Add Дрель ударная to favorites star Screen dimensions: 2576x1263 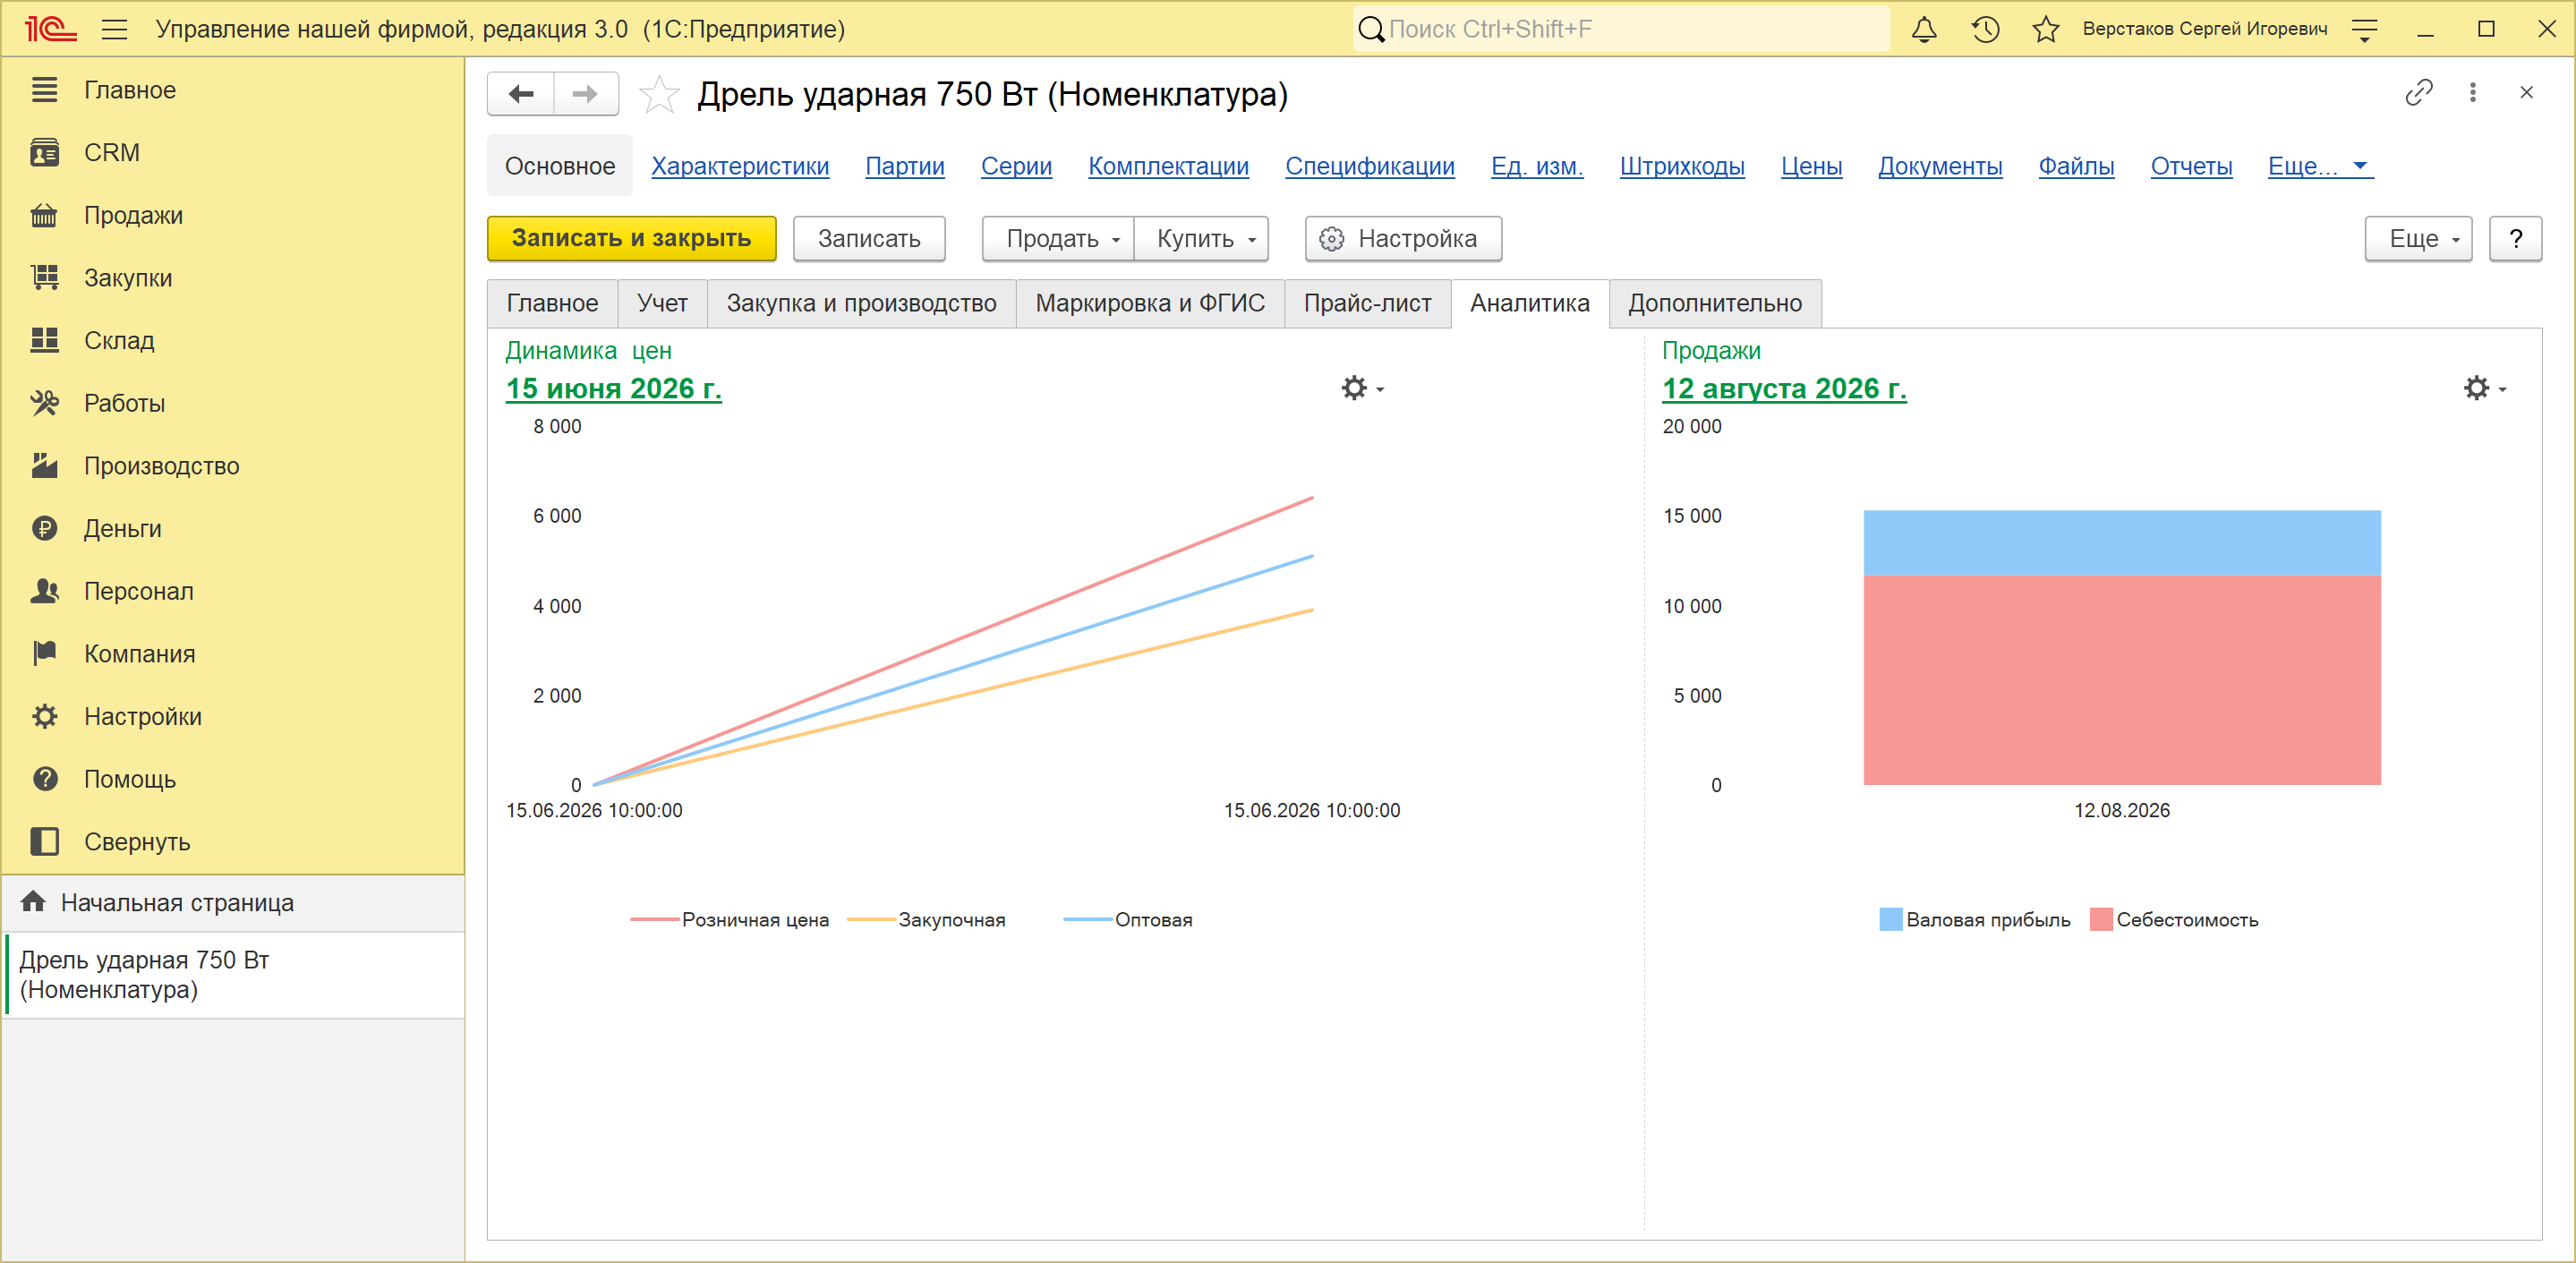click(659, 95)
